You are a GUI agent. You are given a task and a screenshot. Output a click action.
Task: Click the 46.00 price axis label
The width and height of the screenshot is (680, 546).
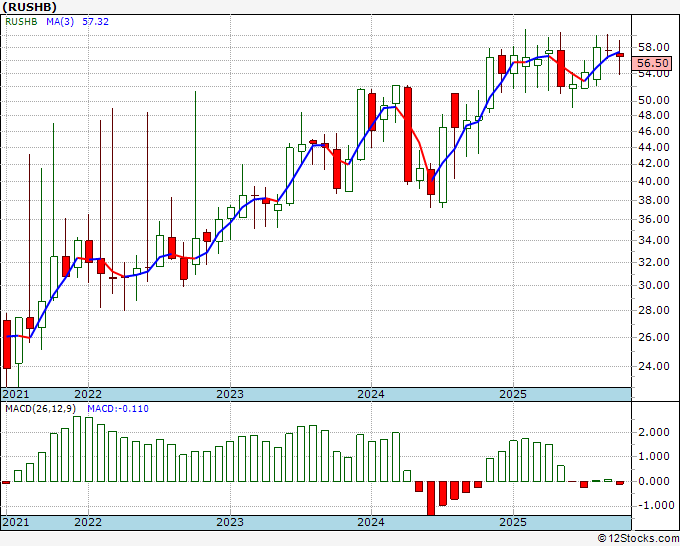(x=653, y=131)
